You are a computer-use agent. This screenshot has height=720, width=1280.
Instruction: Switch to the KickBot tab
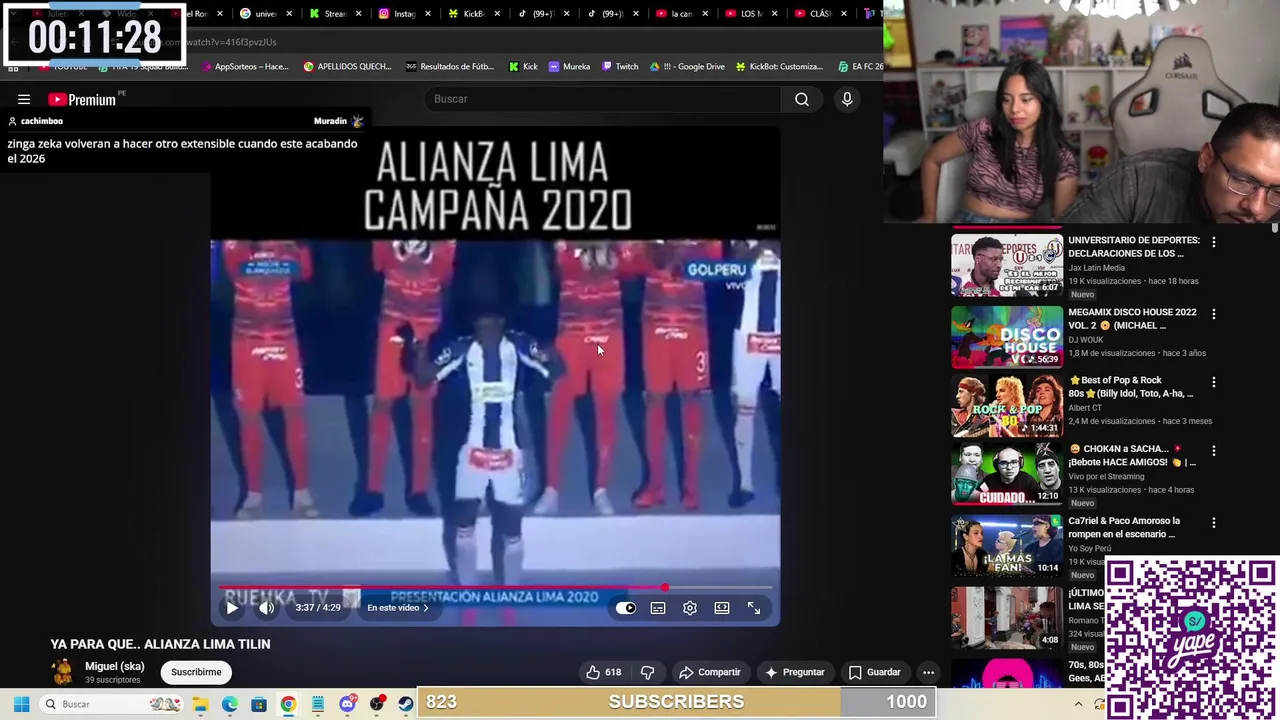tap(472, 14)
